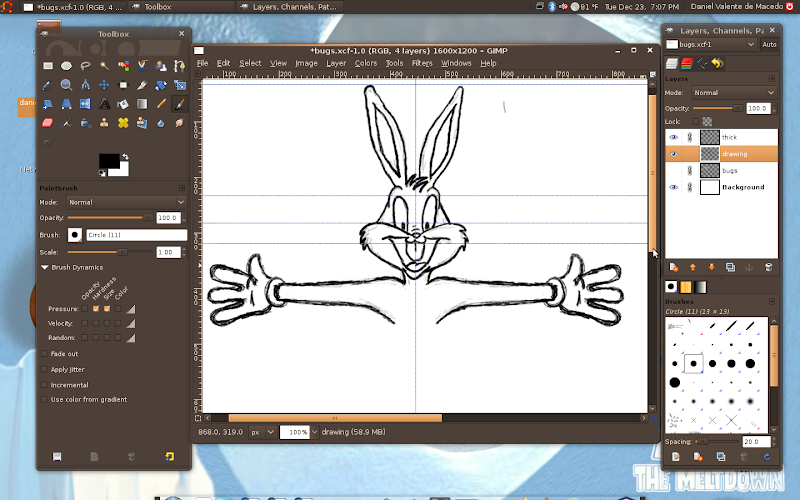The image size is (800, 500).
Task: Raise the selected layer
Action: pos(692,267)
